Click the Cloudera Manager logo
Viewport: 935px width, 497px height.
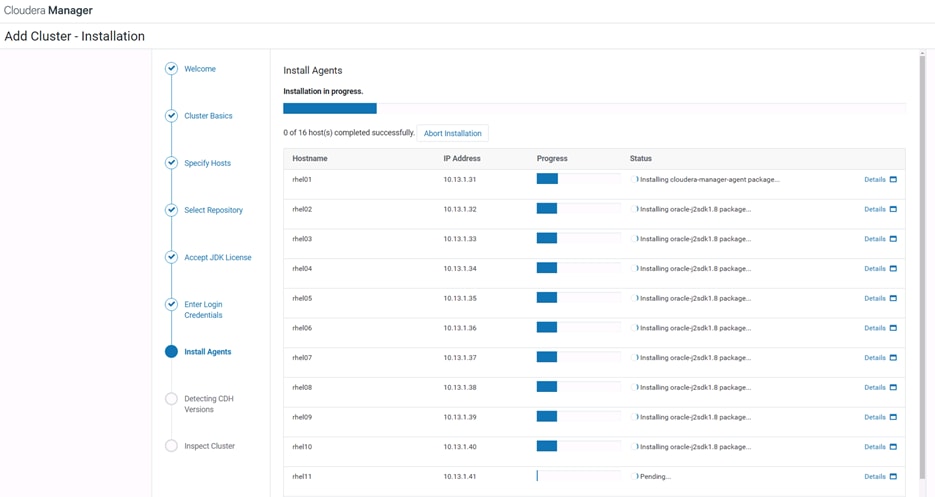click(48, 11)
